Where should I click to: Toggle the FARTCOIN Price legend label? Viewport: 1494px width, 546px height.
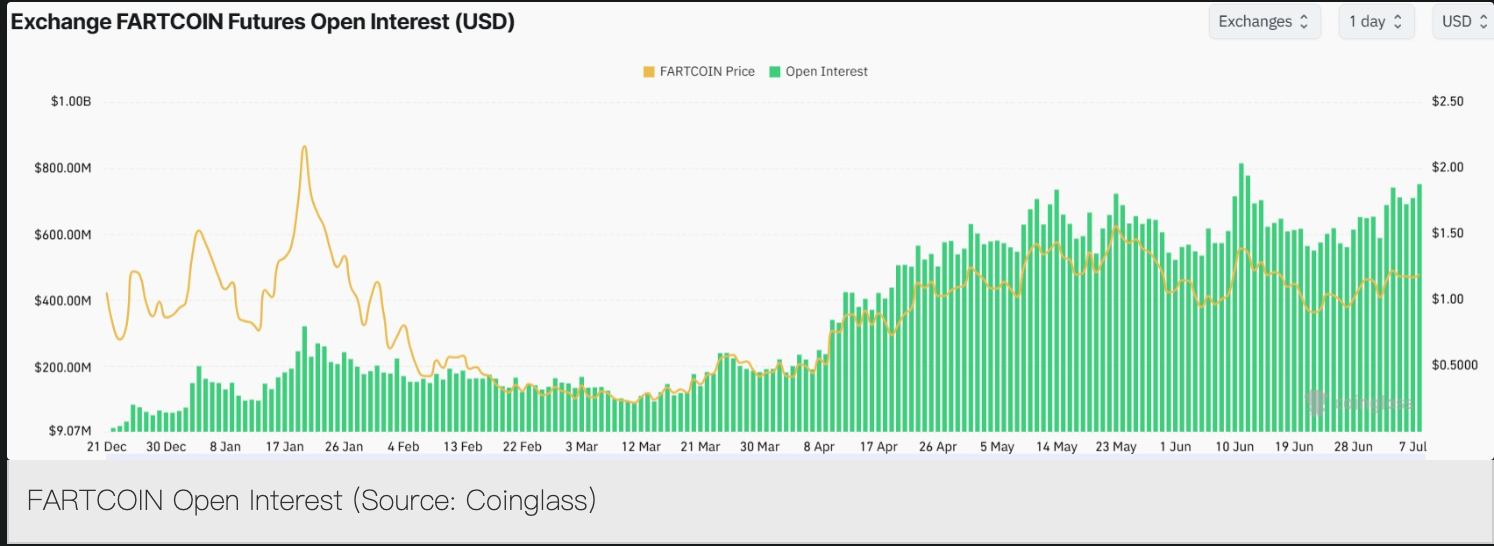pos(707,72)
